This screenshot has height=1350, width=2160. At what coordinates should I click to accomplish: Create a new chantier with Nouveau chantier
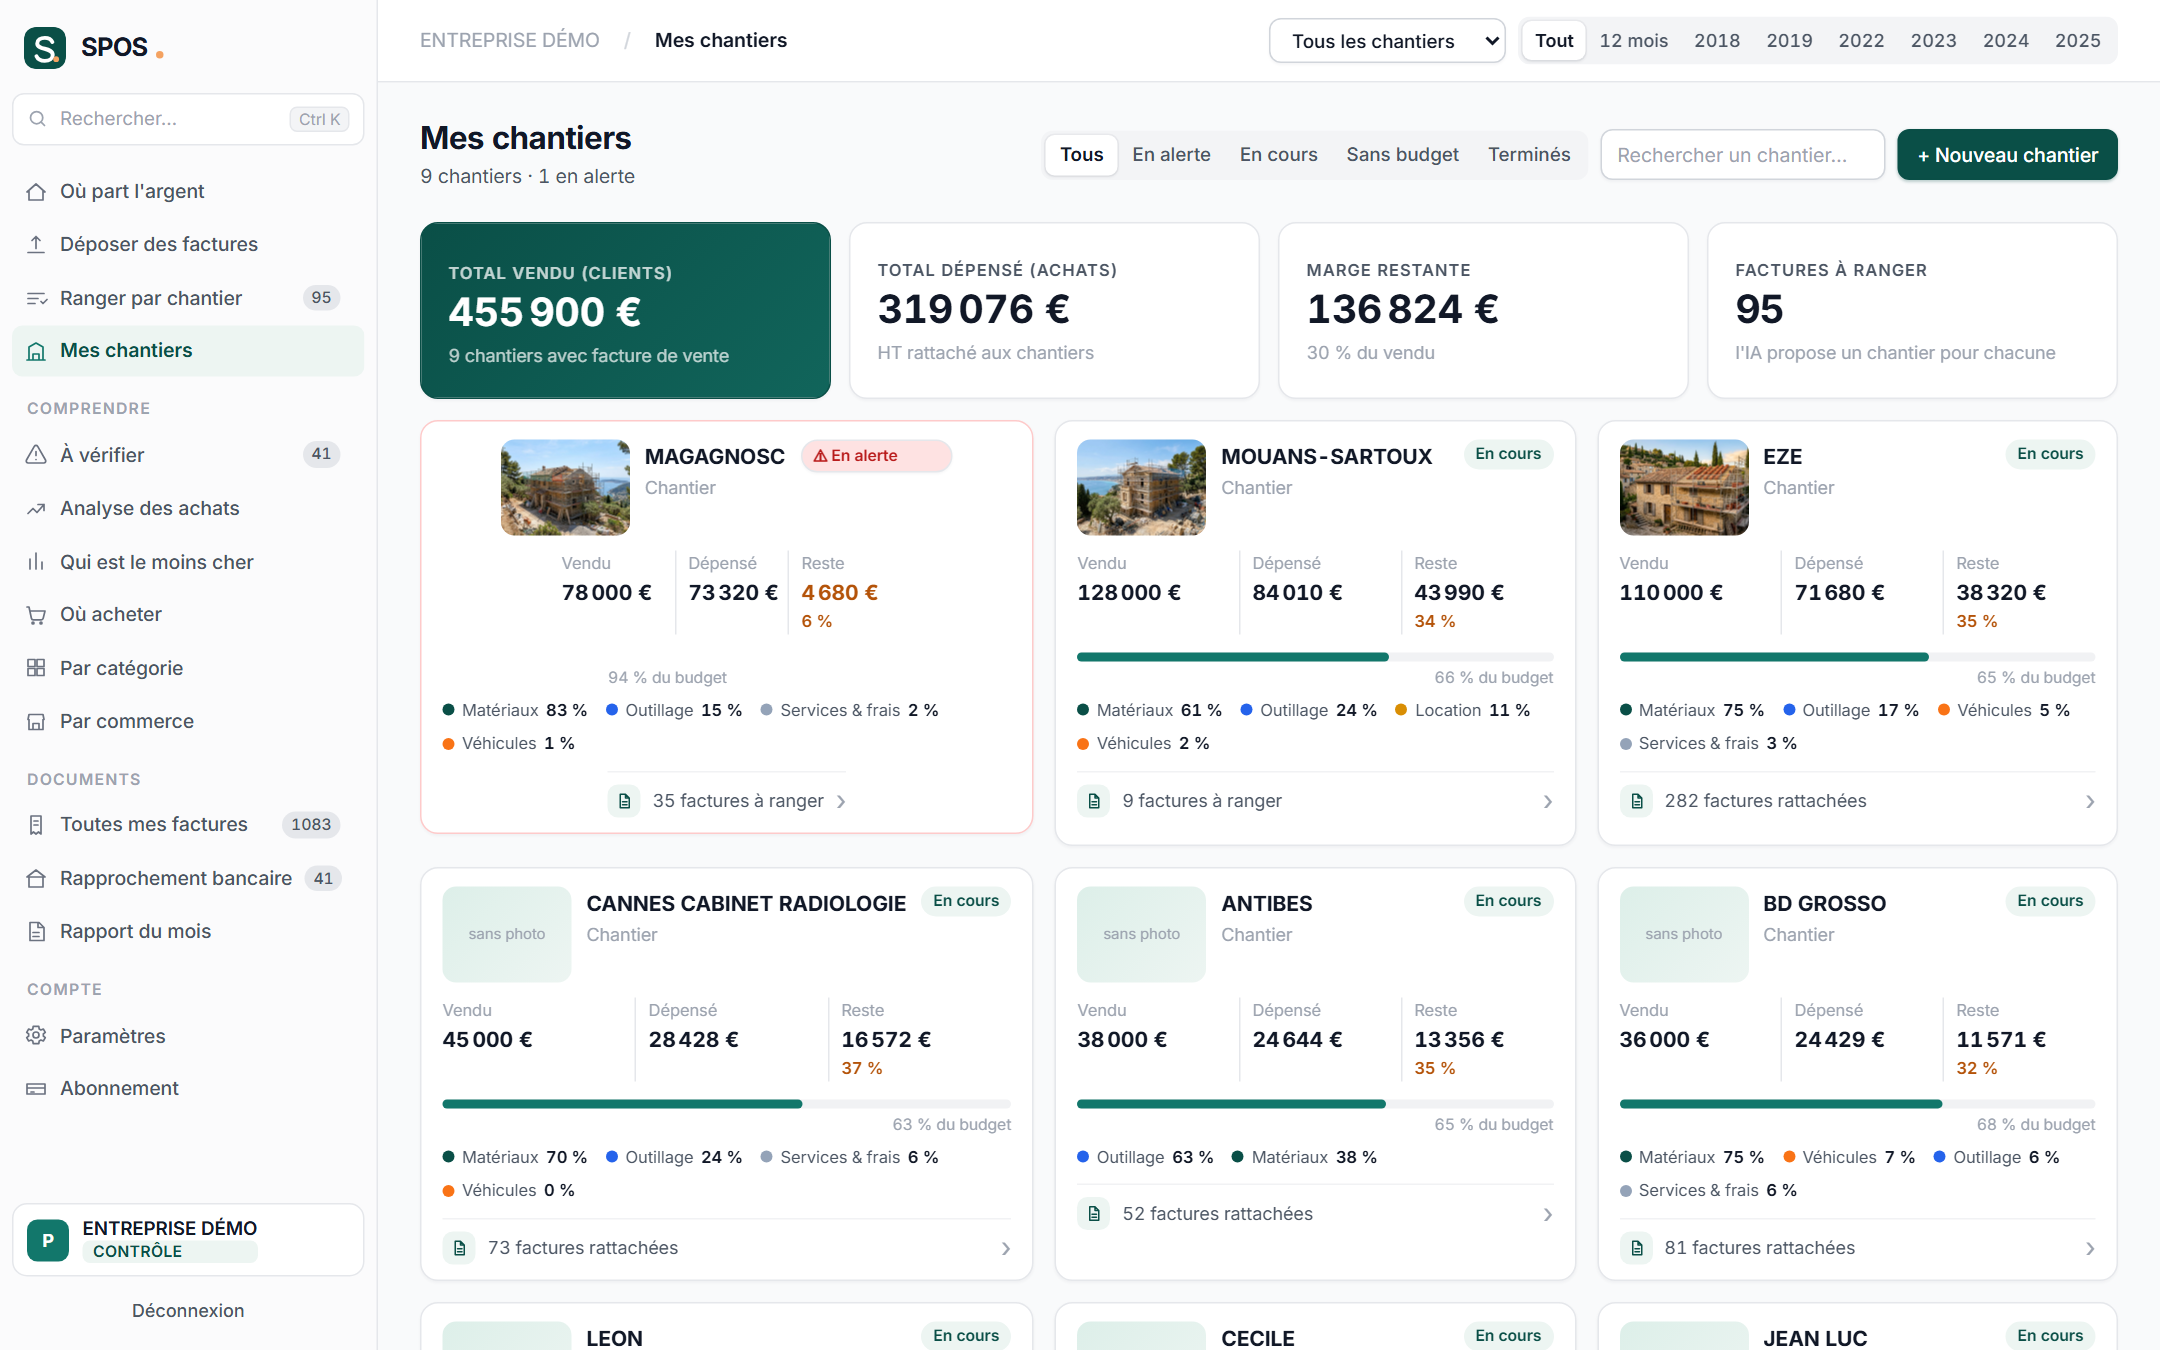pyautogui.click(x=2007, y=155)
